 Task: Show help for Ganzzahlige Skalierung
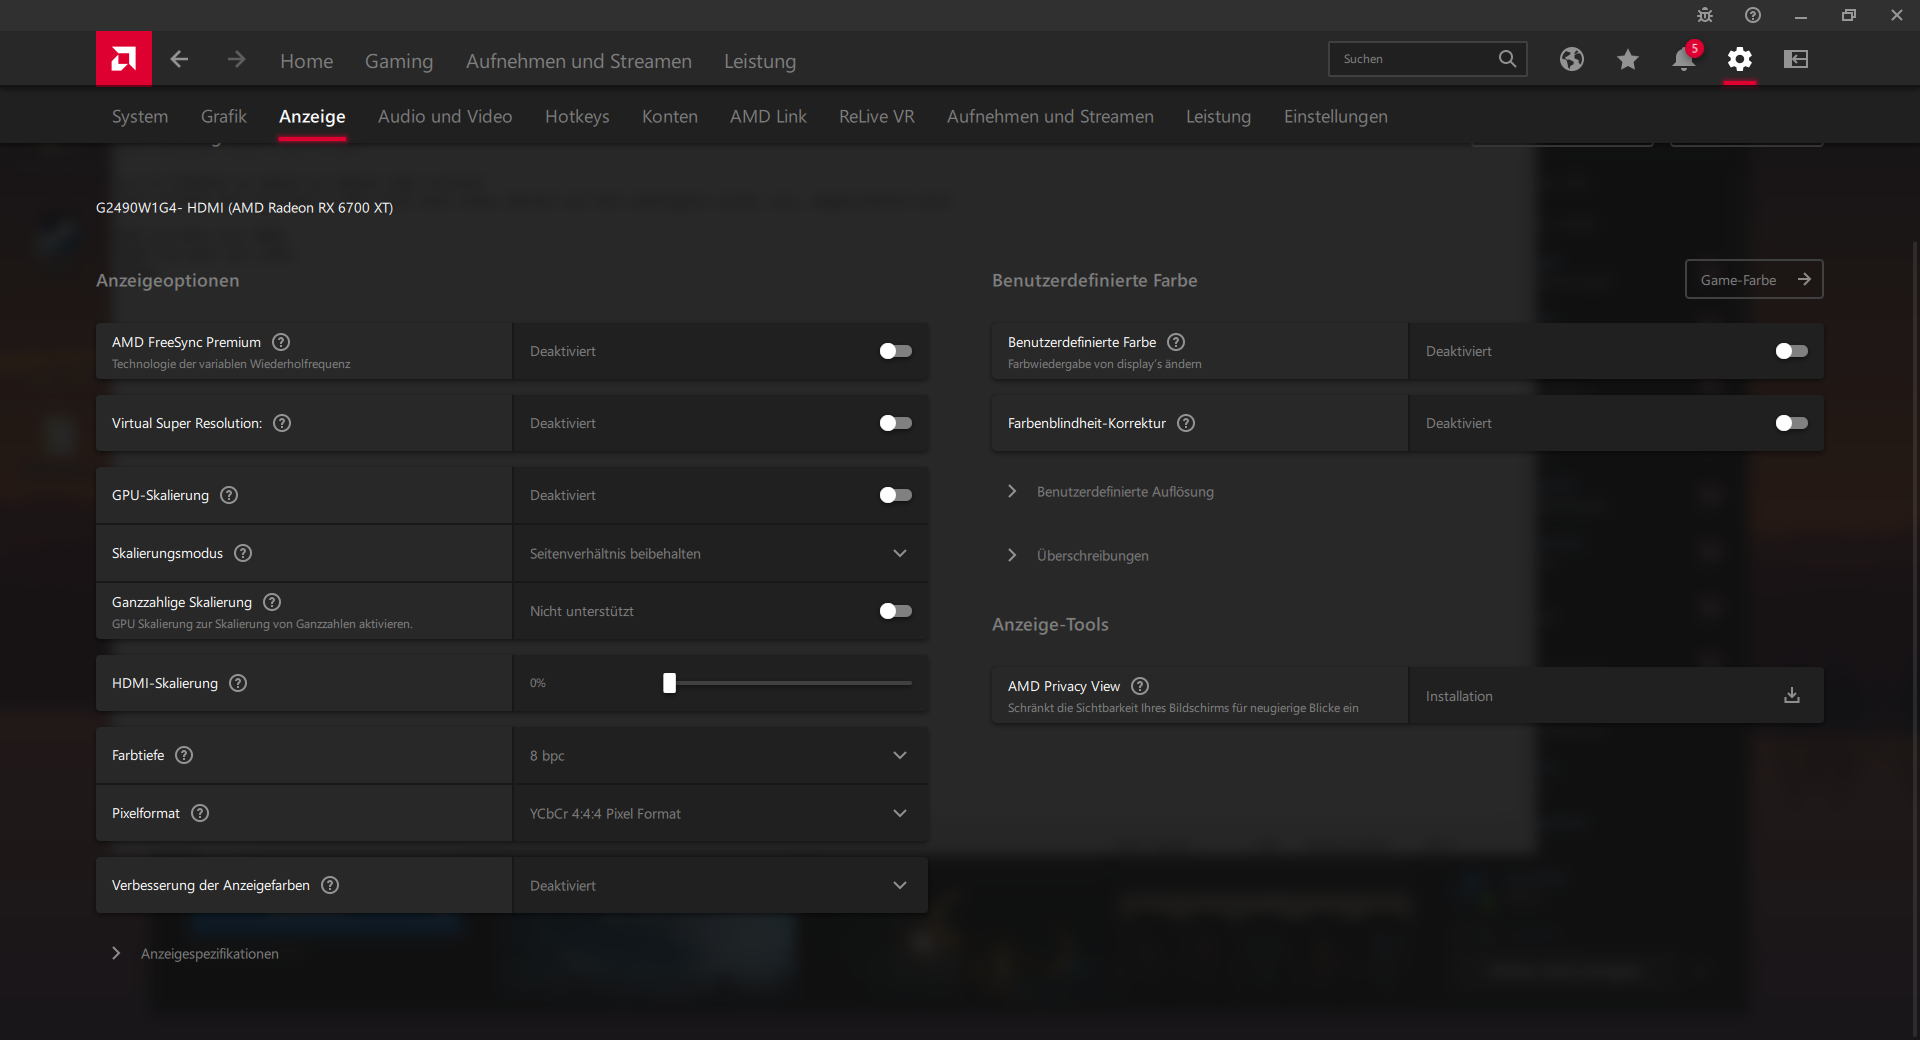272,602
